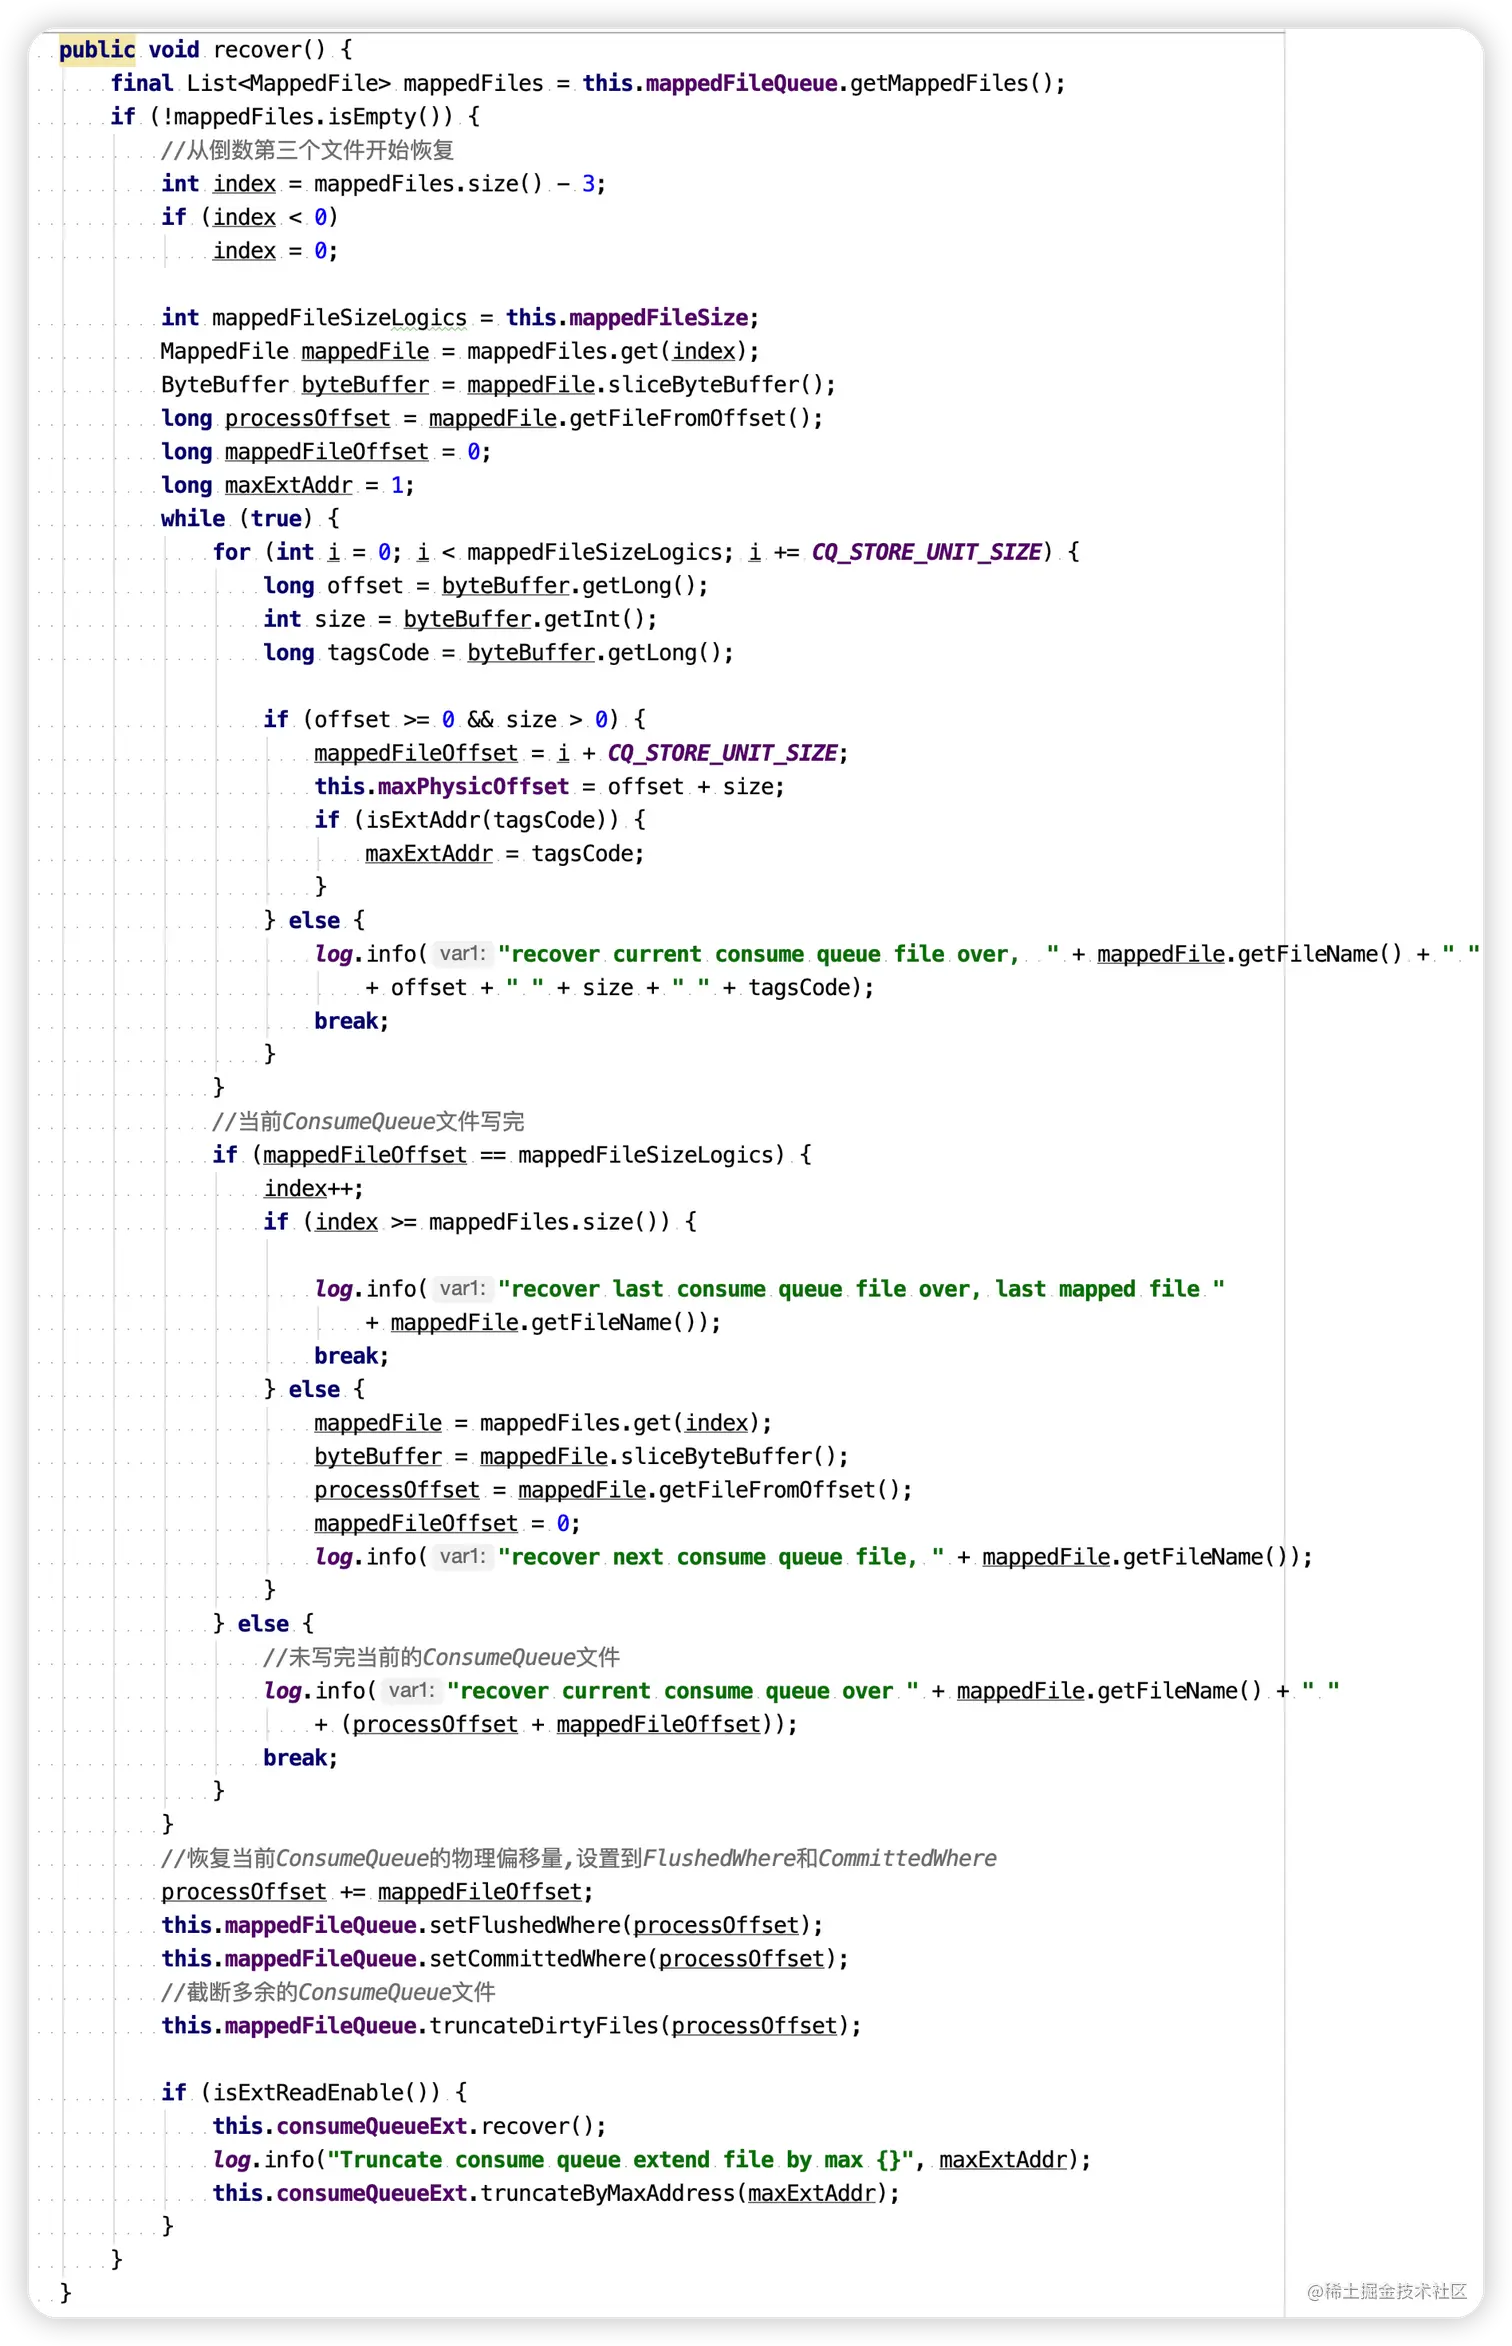Click the comment mentioning FlushedWhere和CommittedWhere

(579, 1858)
